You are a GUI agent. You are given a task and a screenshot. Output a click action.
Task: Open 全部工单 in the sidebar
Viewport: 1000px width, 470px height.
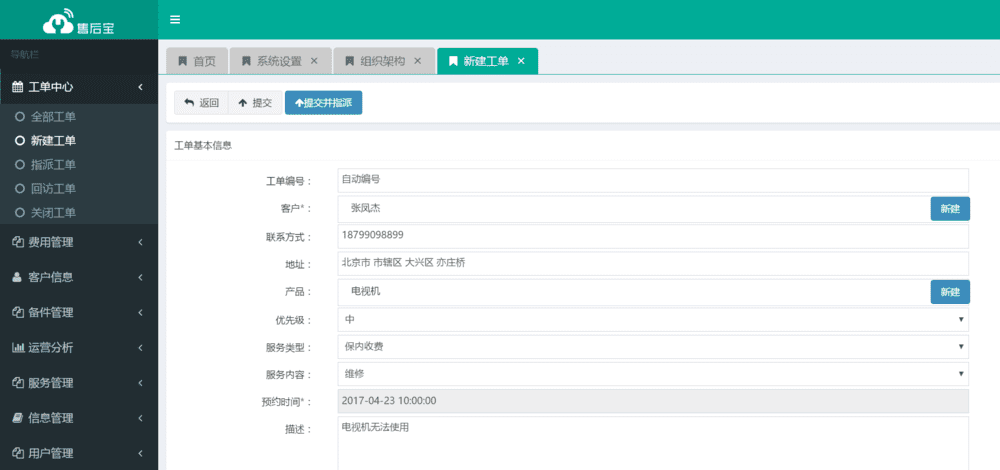click(x=54, y=117)
